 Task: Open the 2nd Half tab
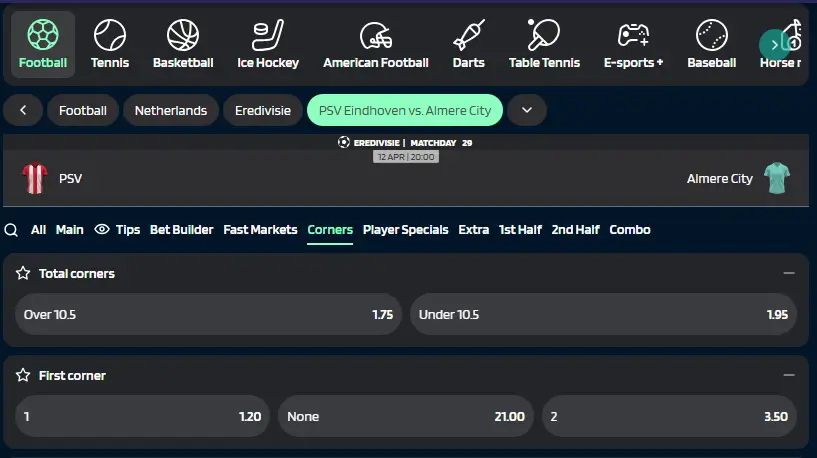pyautogui.click(x=575, y=230)
